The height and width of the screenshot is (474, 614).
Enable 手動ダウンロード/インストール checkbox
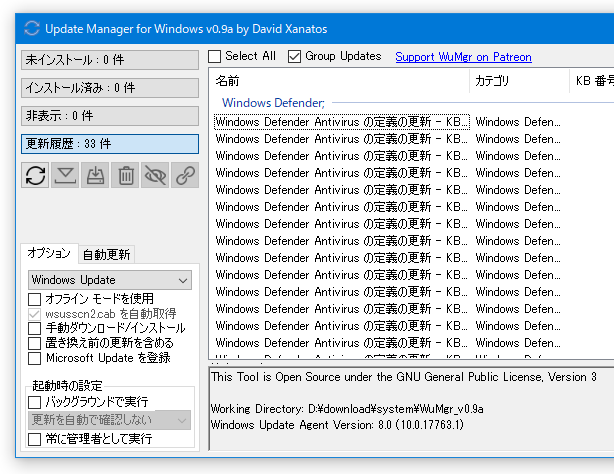[x=34, y=328]
